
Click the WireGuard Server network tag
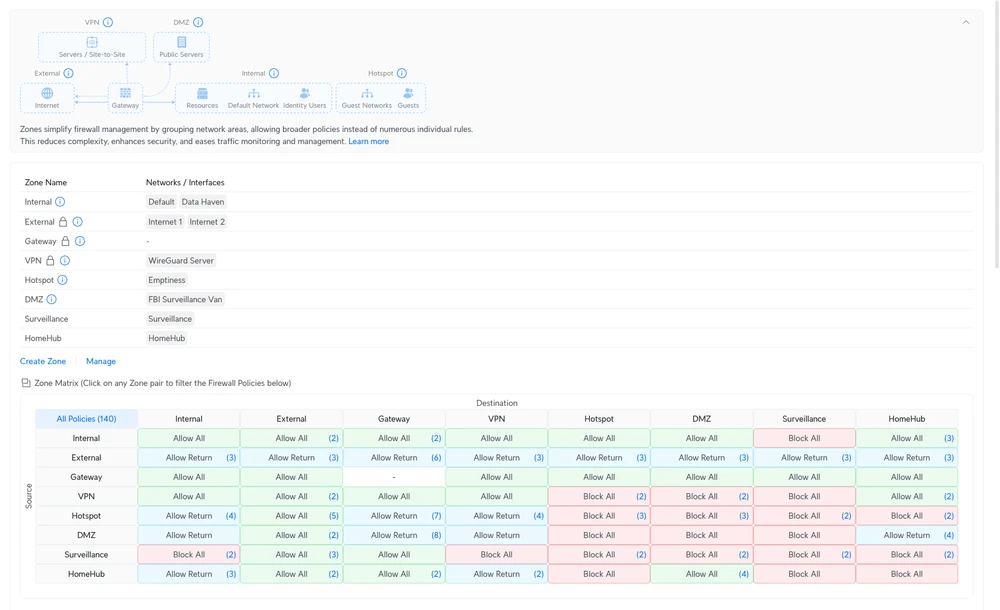pos(181,261)
